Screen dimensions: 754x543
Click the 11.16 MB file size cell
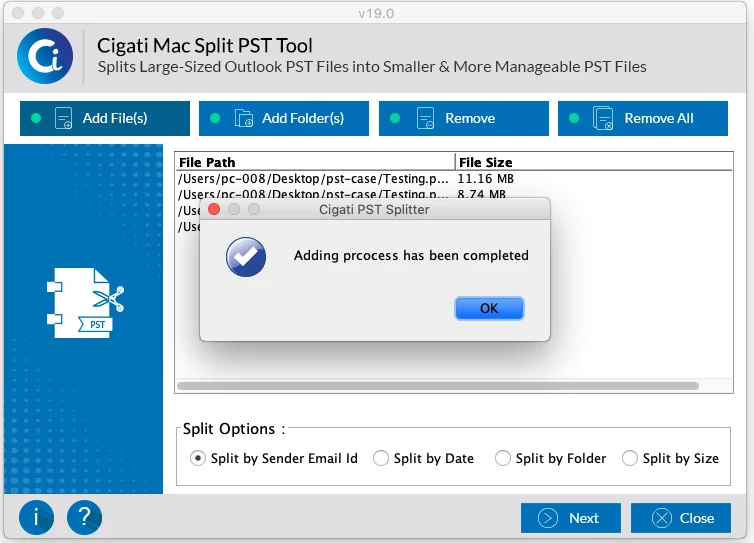coord(486,179)
